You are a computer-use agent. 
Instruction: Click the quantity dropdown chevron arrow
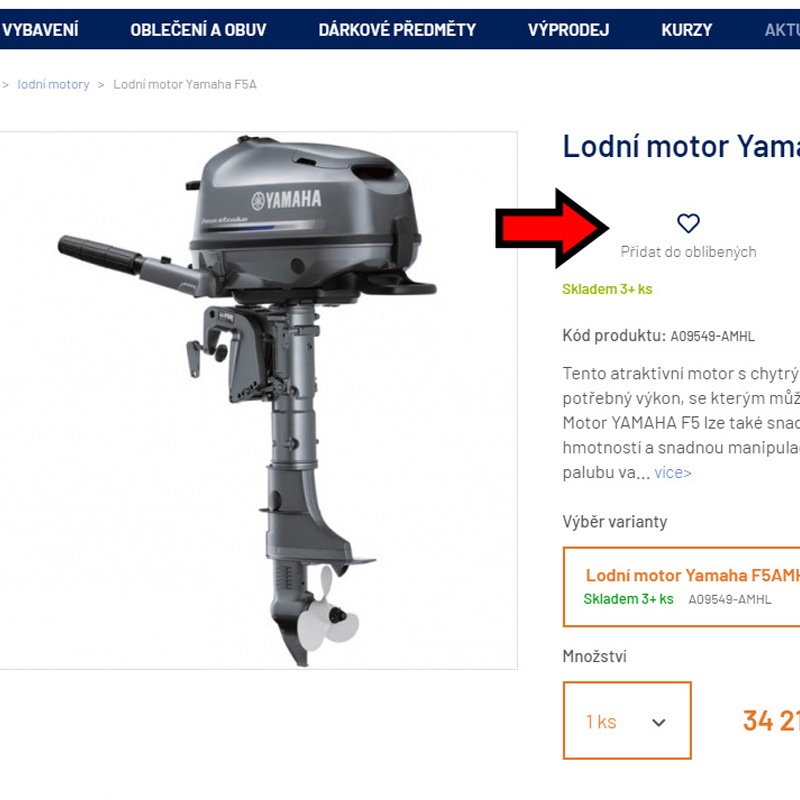pos(659,722)
